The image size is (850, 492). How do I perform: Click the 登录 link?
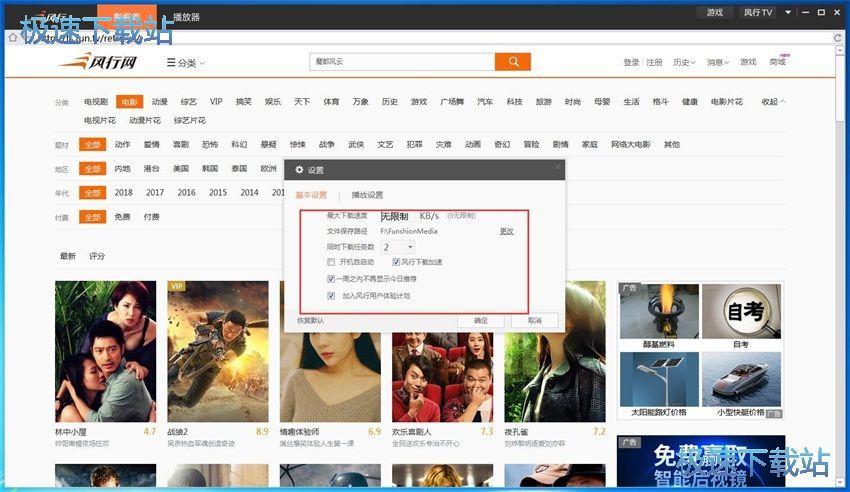[631, 62]
